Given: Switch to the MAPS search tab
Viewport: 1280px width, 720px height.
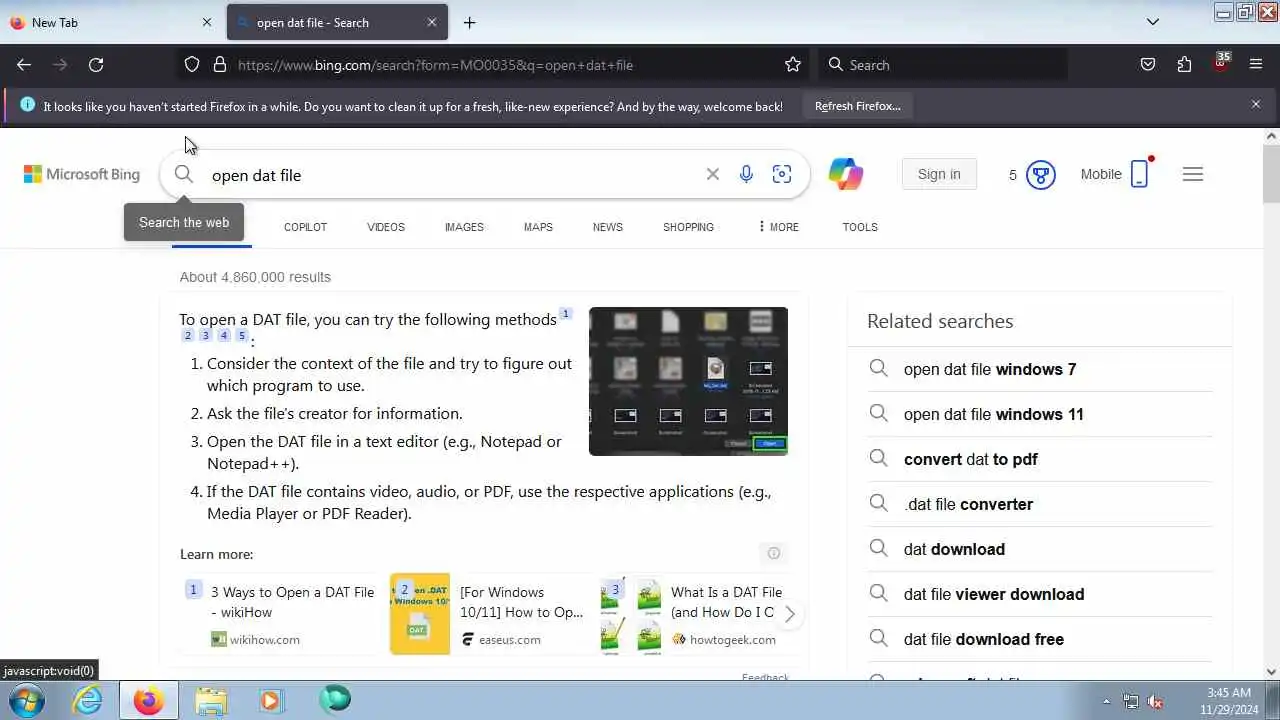Looking at the screenshot, I should (x=538, y=227).
